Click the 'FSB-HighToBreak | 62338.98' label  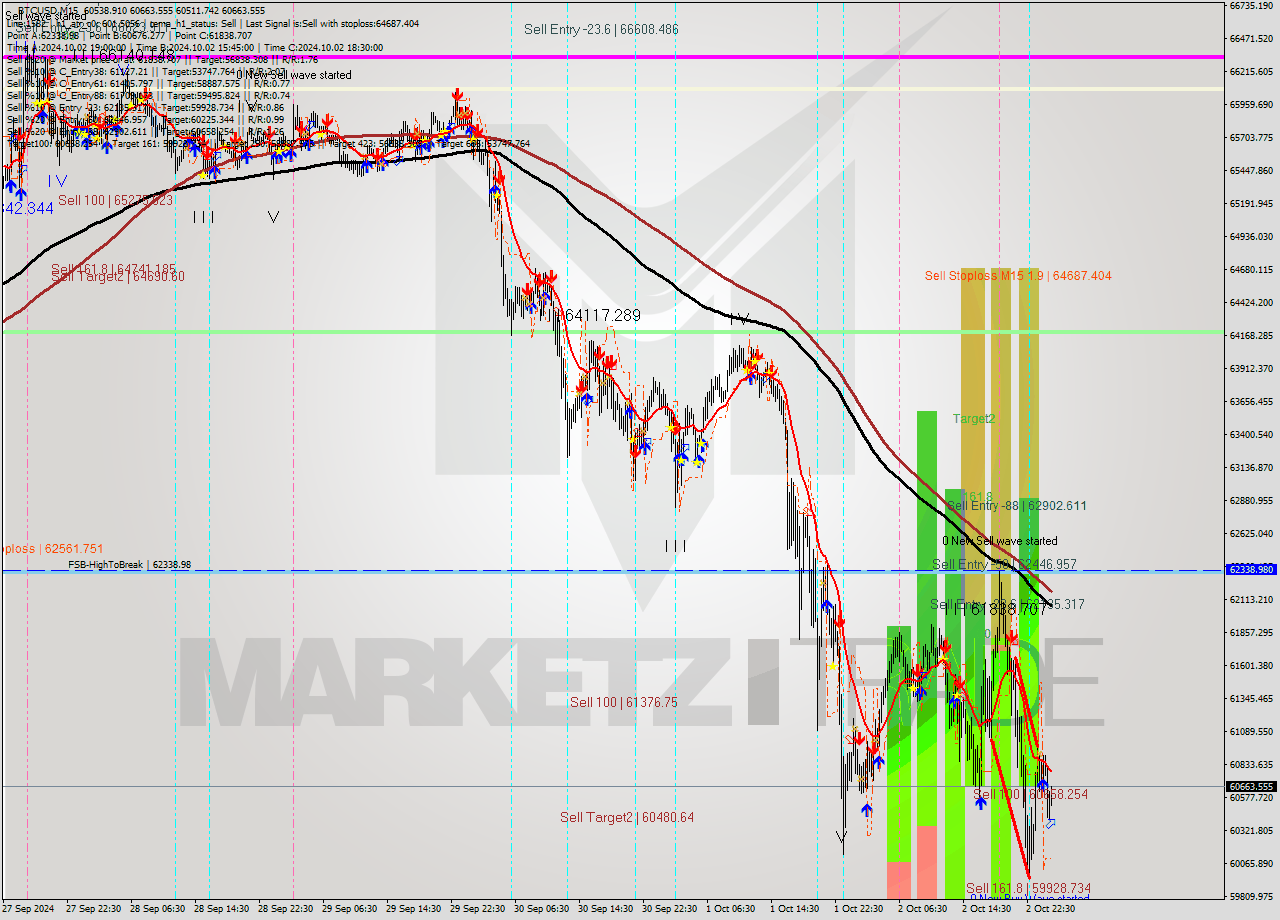129,565
